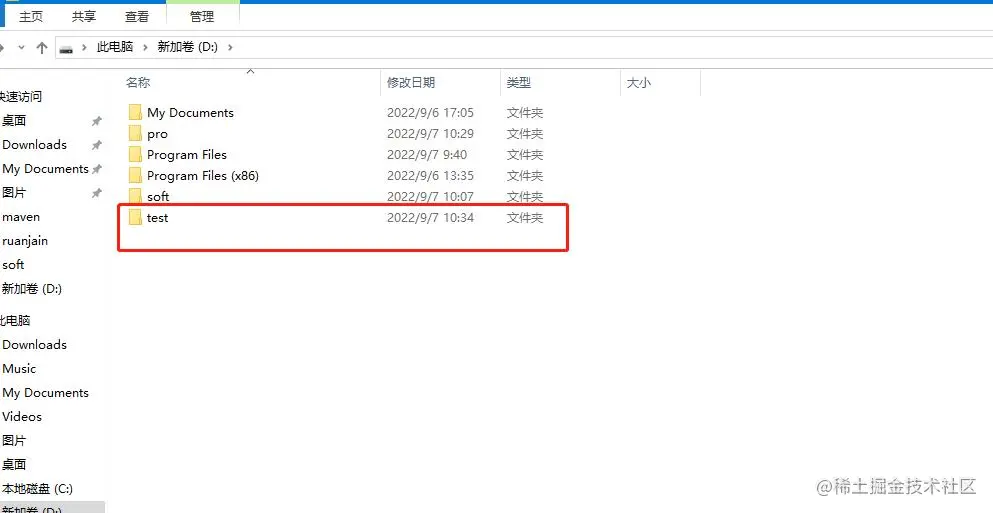993x513 pixels.
Task: Open 图片 under 此电脑
Action: [14, 441]
